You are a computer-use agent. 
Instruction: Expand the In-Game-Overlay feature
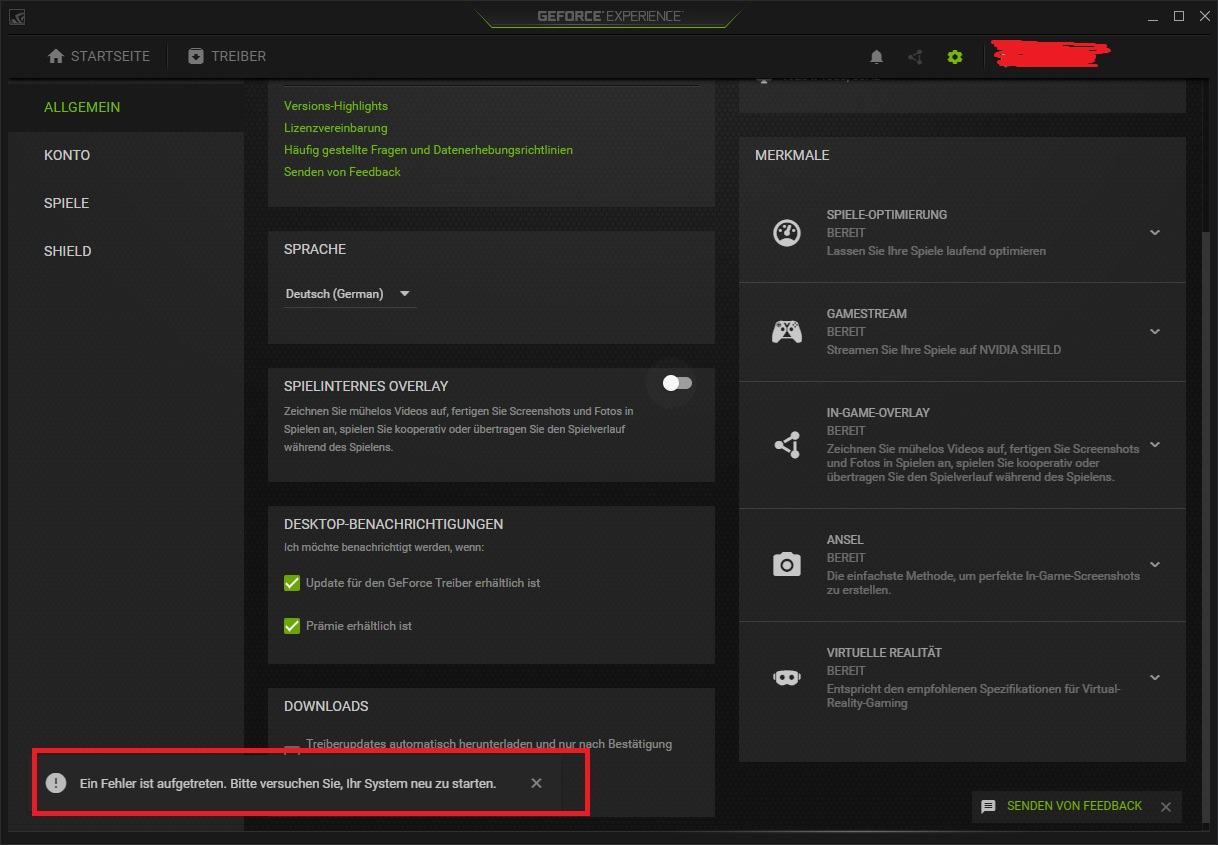pos(1155,445)
